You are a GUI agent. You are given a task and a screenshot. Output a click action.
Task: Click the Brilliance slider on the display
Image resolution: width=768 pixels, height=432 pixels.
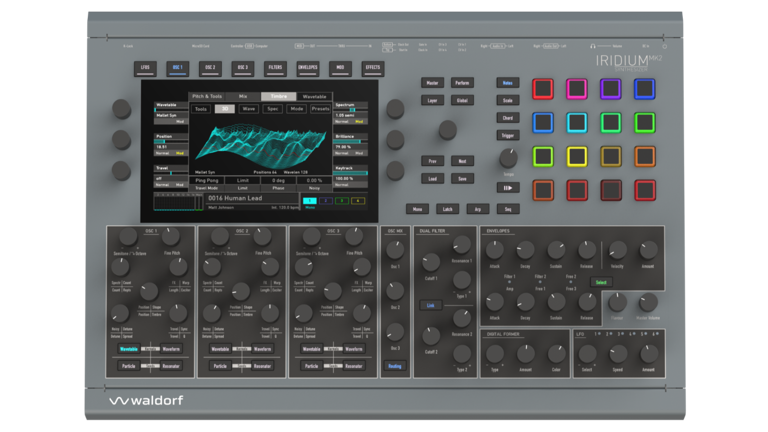click(351, 142)
